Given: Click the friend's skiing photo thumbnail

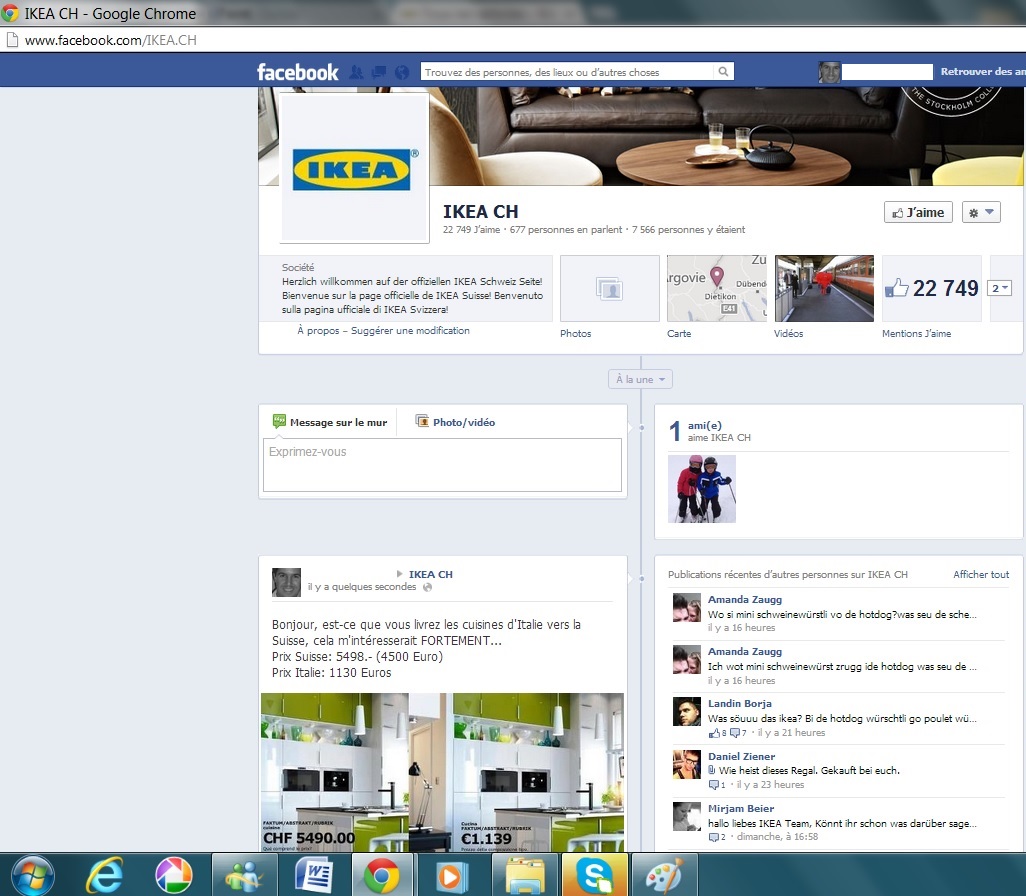Looking at the screenshot, I should pos(701,489).
